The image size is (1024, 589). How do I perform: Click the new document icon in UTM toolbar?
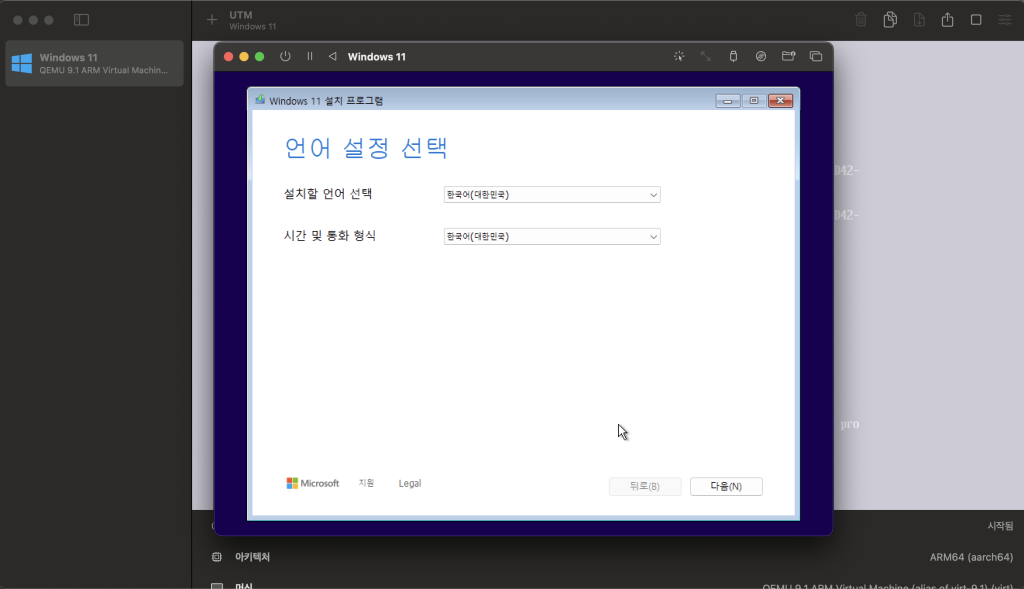pos(919,20)
